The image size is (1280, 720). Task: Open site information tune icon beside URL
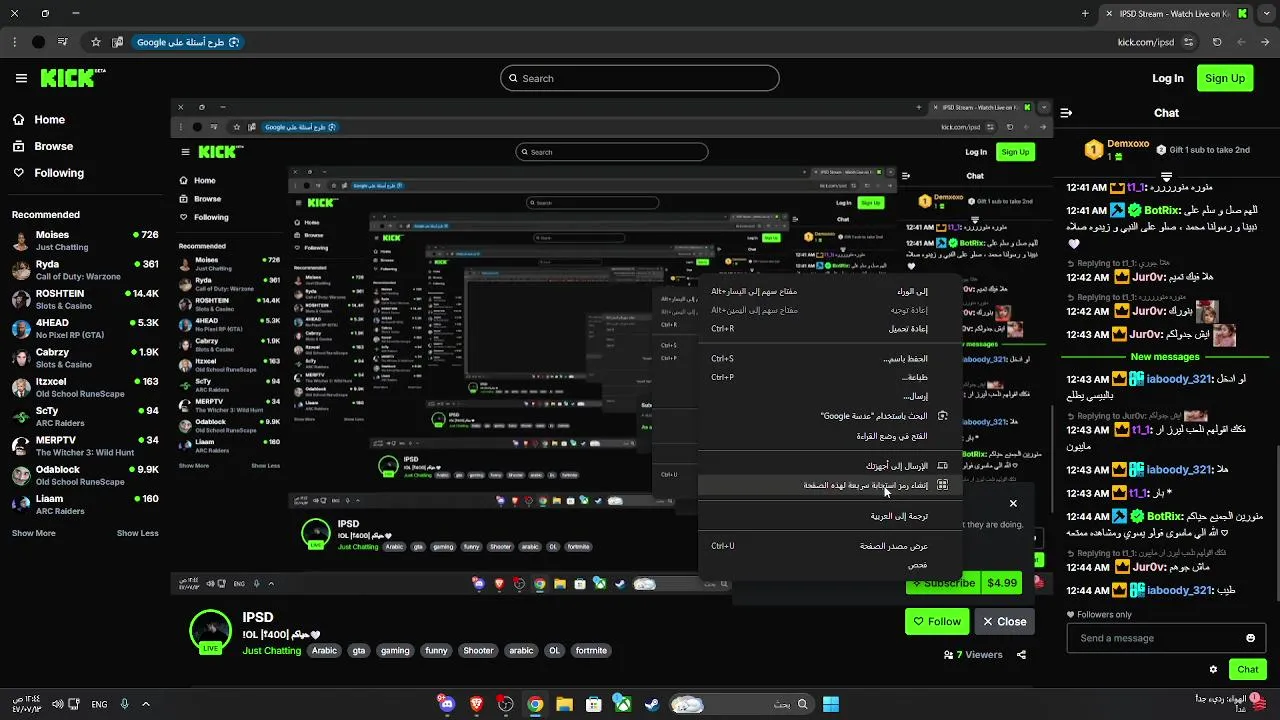click(1188, 42)
